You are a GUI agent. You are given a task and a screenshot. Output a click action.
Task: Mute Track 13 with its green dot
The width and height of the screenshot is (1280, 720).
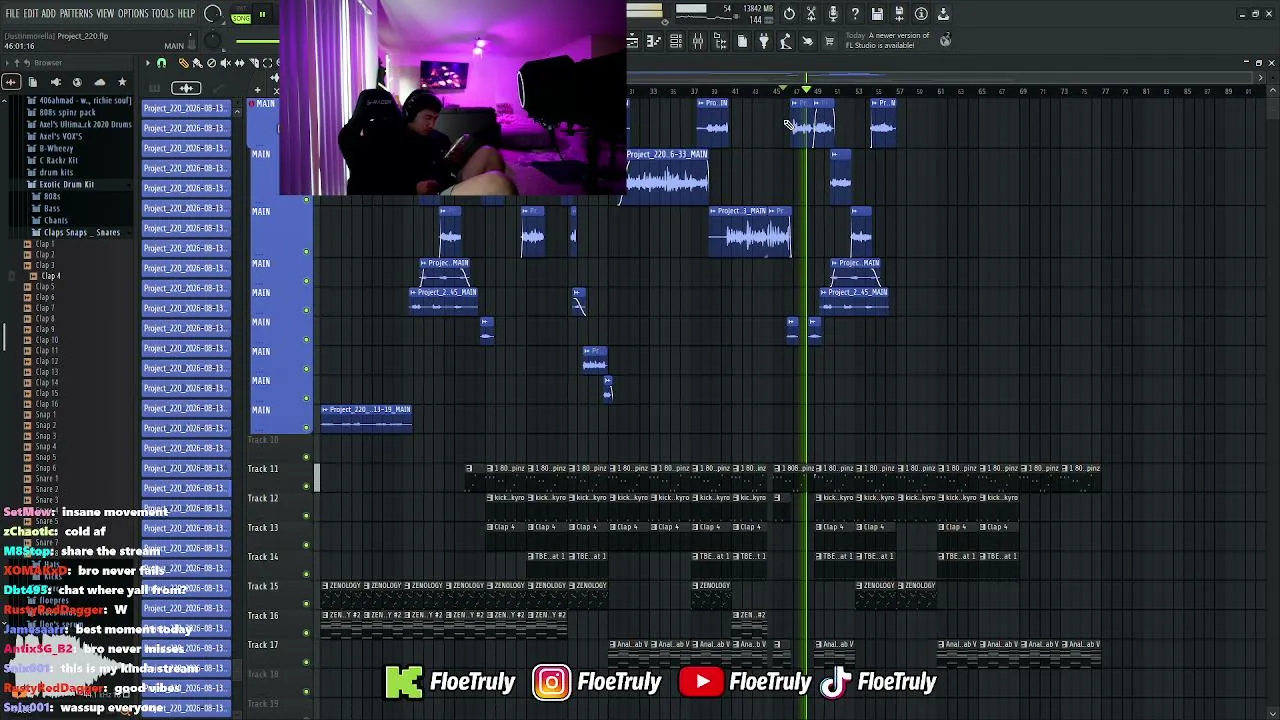307,545
